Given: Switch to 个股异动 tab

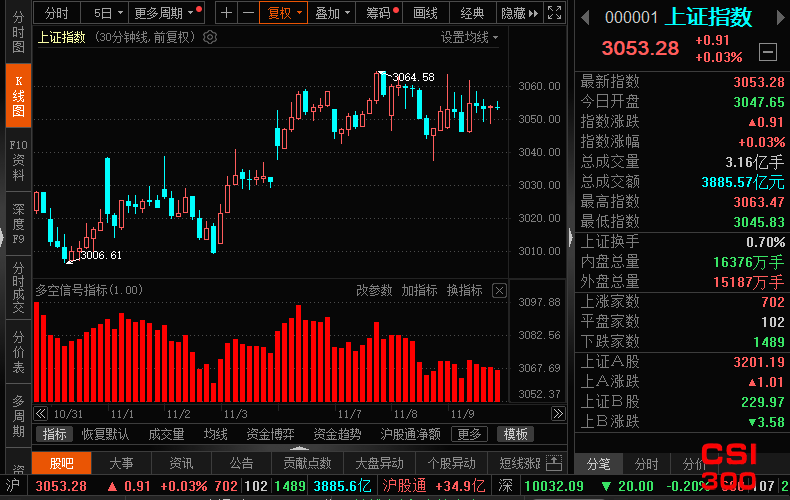Looking at the screenshot, I should [x=451, y=463].
